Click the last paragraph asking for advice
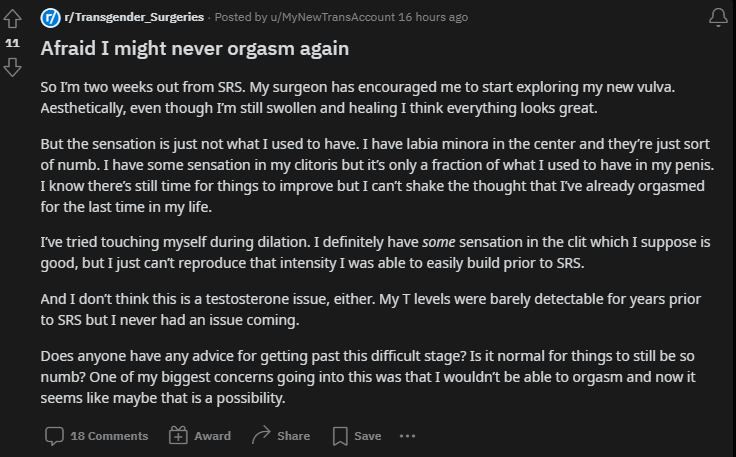Screen dimensions: 736x457 pos(368,377)
